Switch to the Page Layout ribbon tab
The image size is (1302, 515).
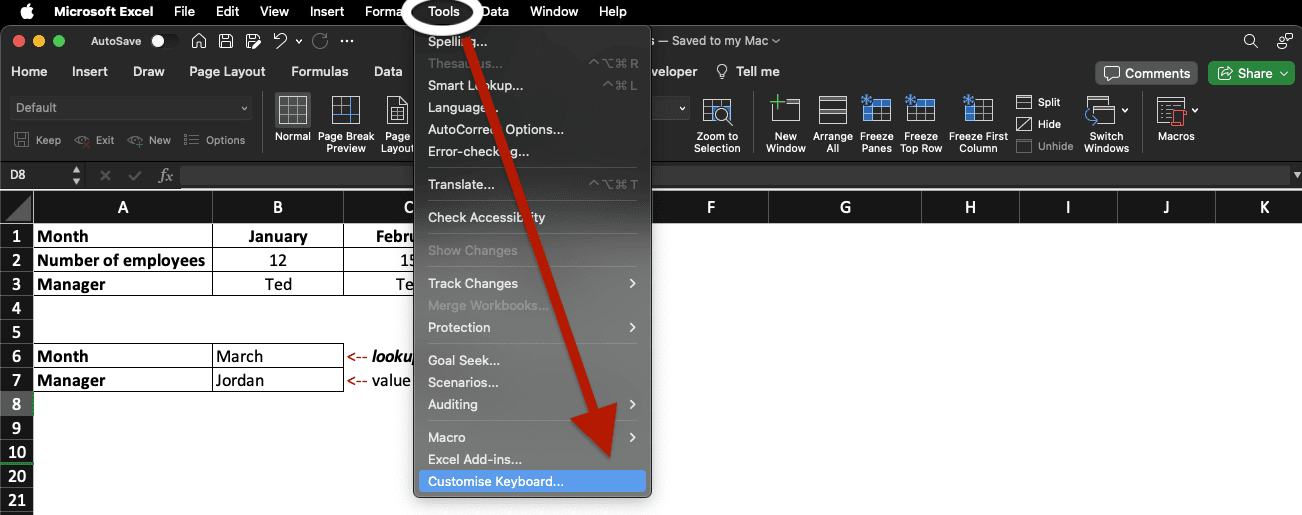[227, 71]
